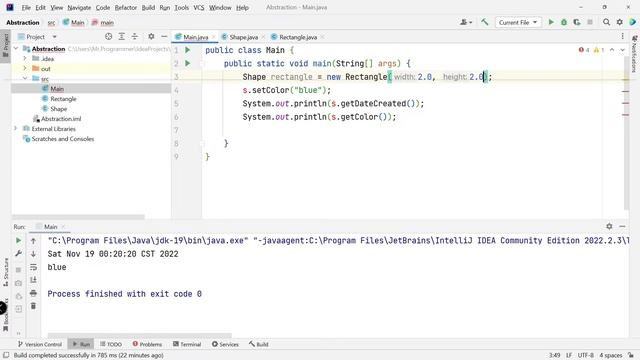Close the Main run tab
Viewport: 640px width, 360px height.
63,227
